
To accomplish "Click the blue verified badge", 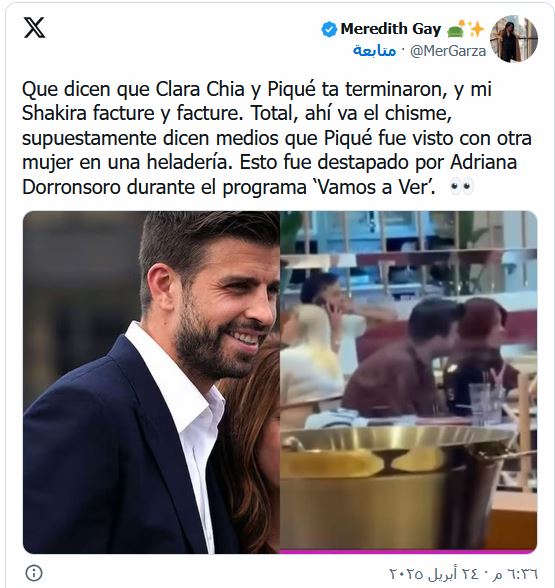I will (329, 30).
